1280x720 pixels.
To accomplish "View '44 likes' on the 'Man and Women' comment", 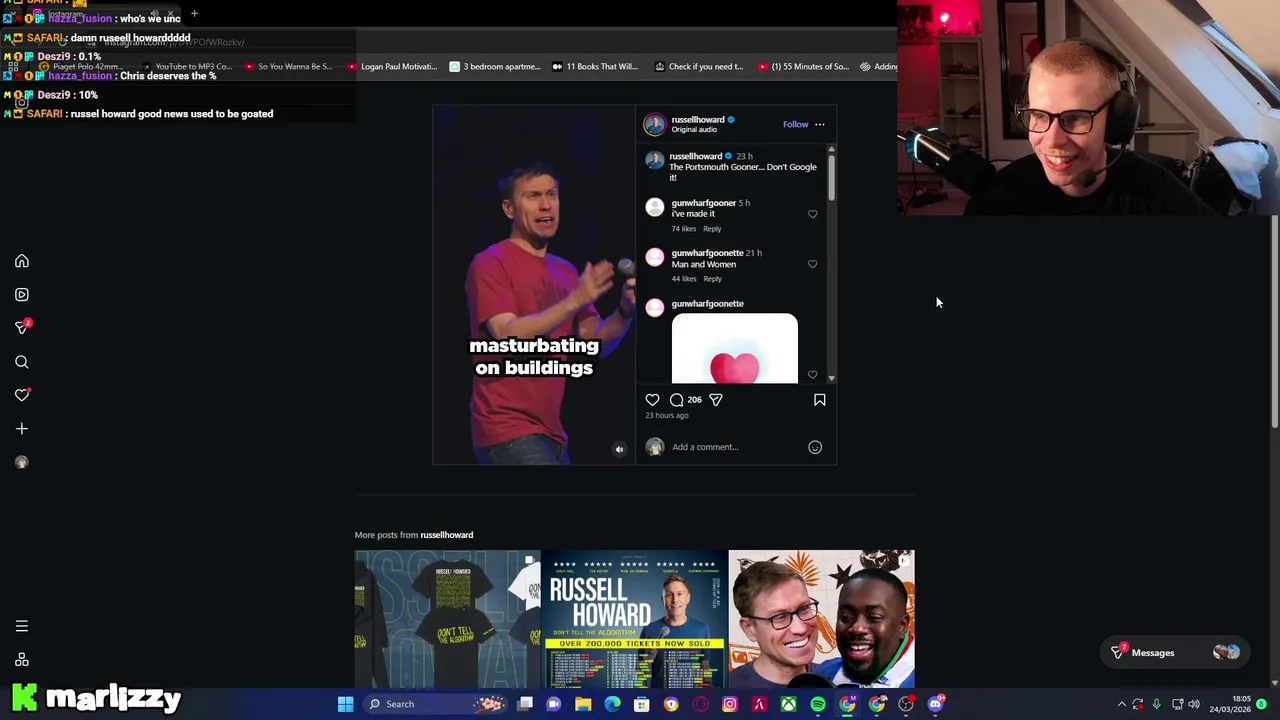I will [684, 279].
